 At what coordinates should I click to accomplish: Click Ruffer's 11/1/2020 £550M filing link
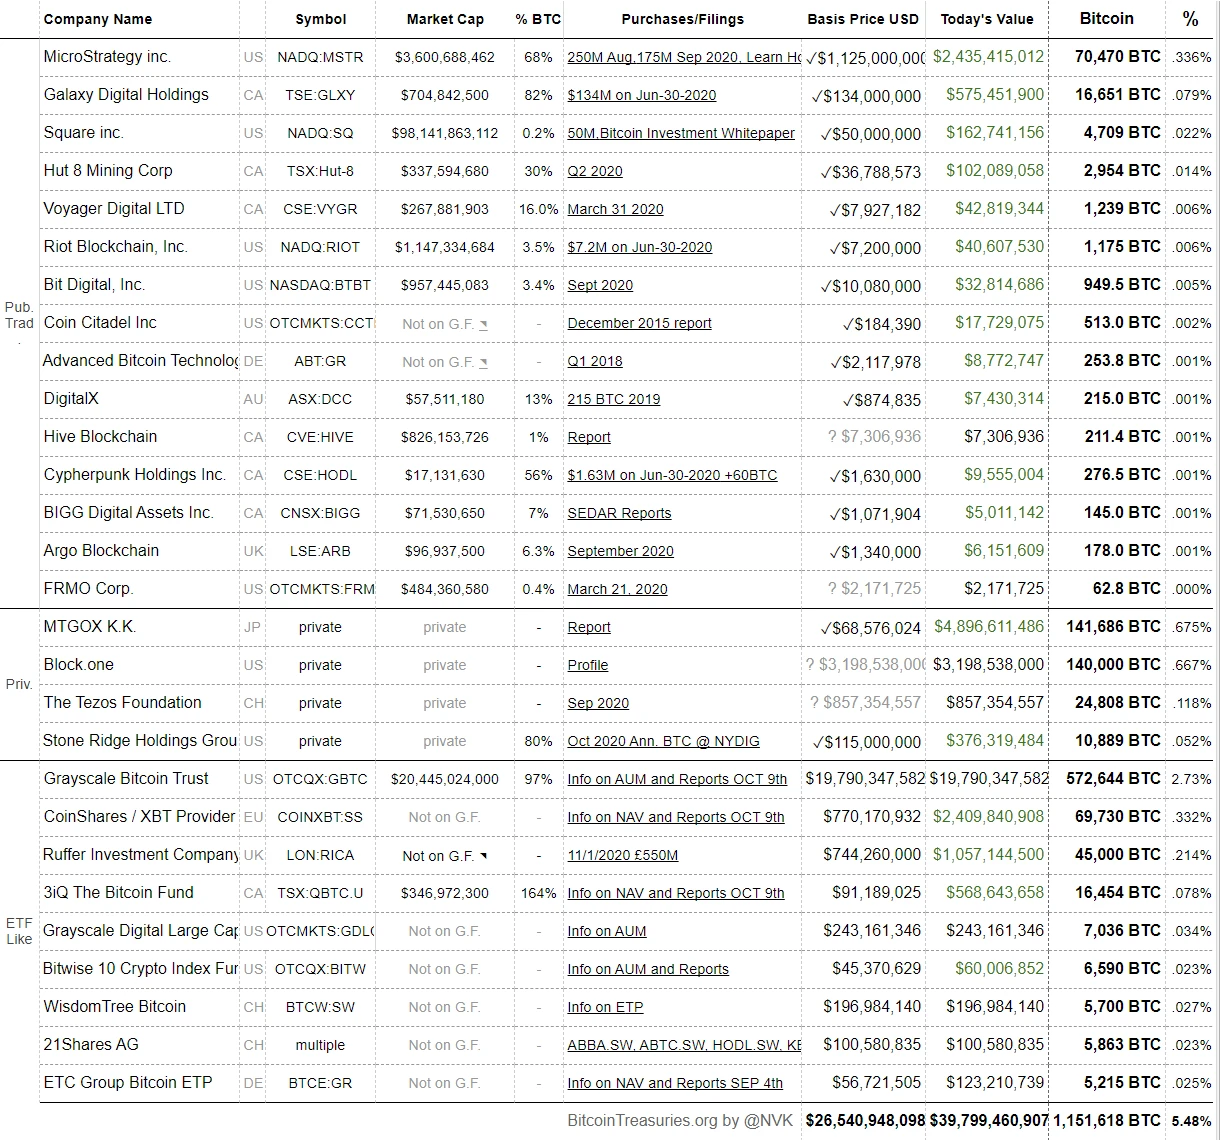click(622, 855)
